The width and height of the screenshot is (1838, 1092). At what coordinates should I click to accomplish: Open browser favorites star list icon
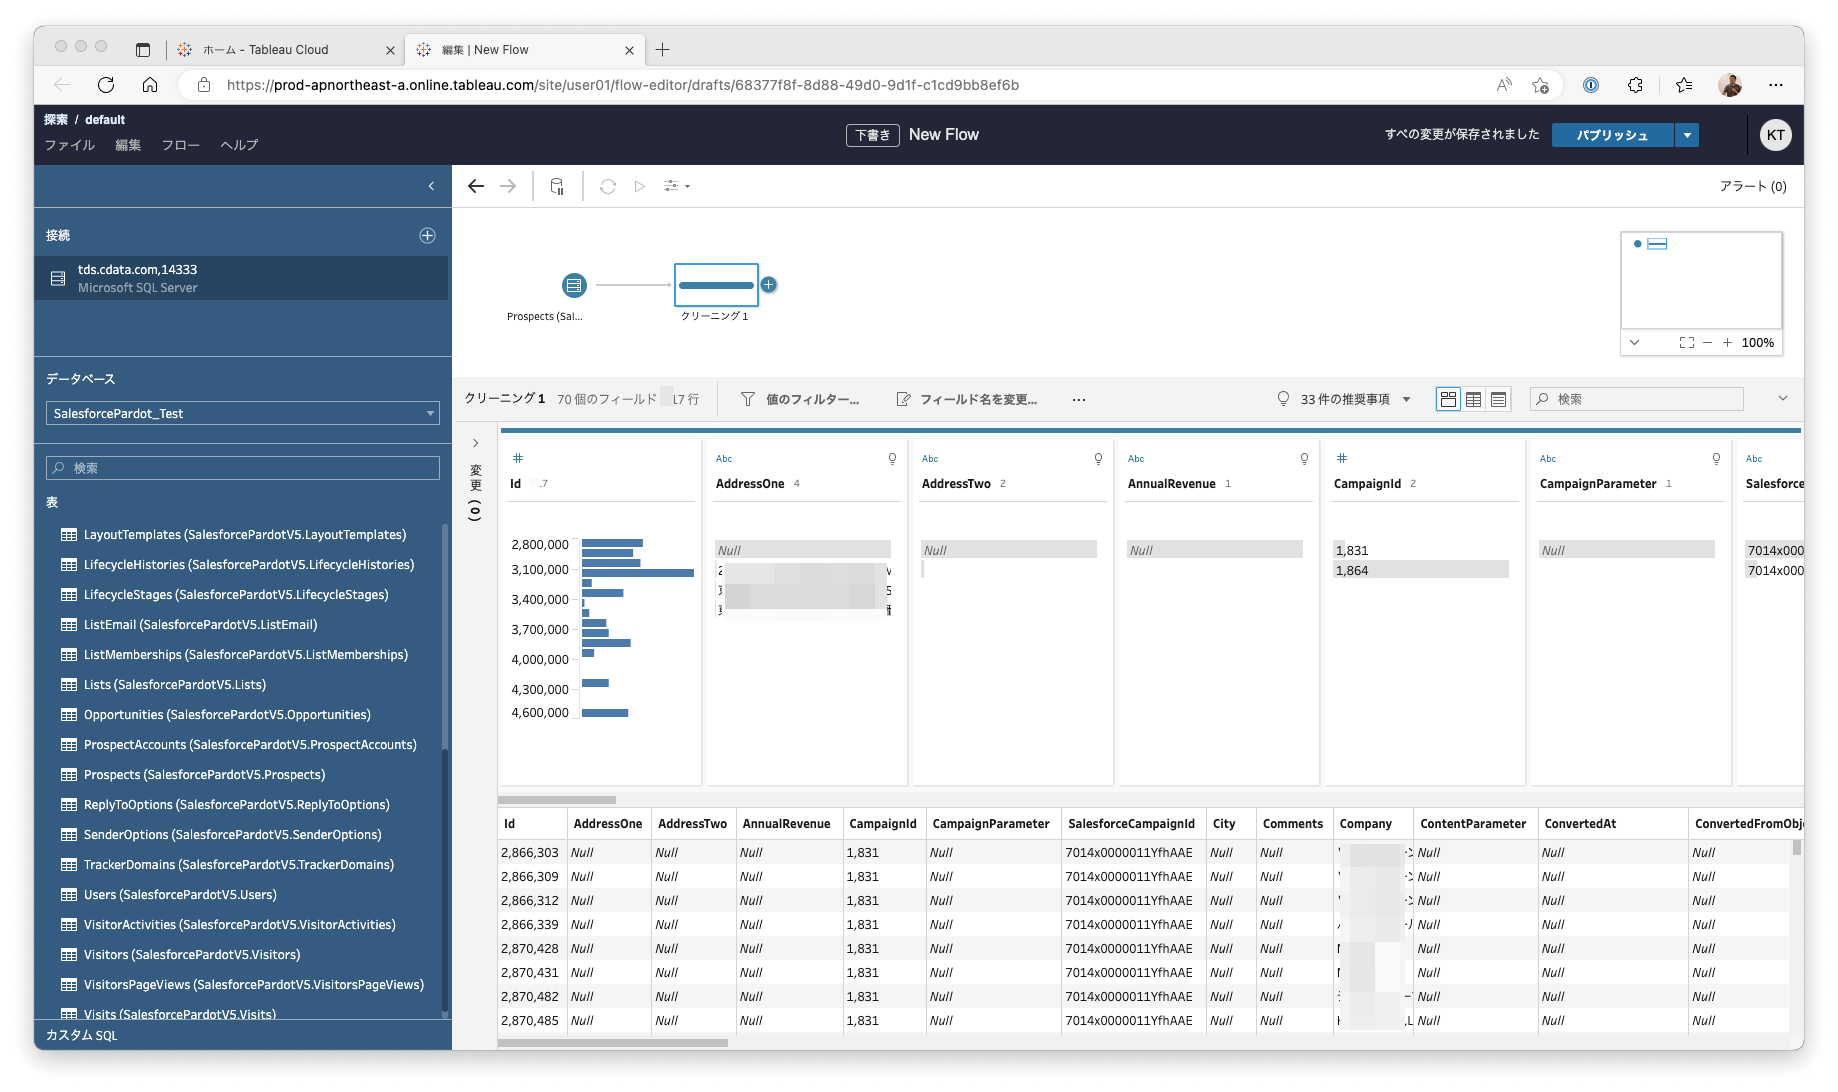tap(1684, 85)
